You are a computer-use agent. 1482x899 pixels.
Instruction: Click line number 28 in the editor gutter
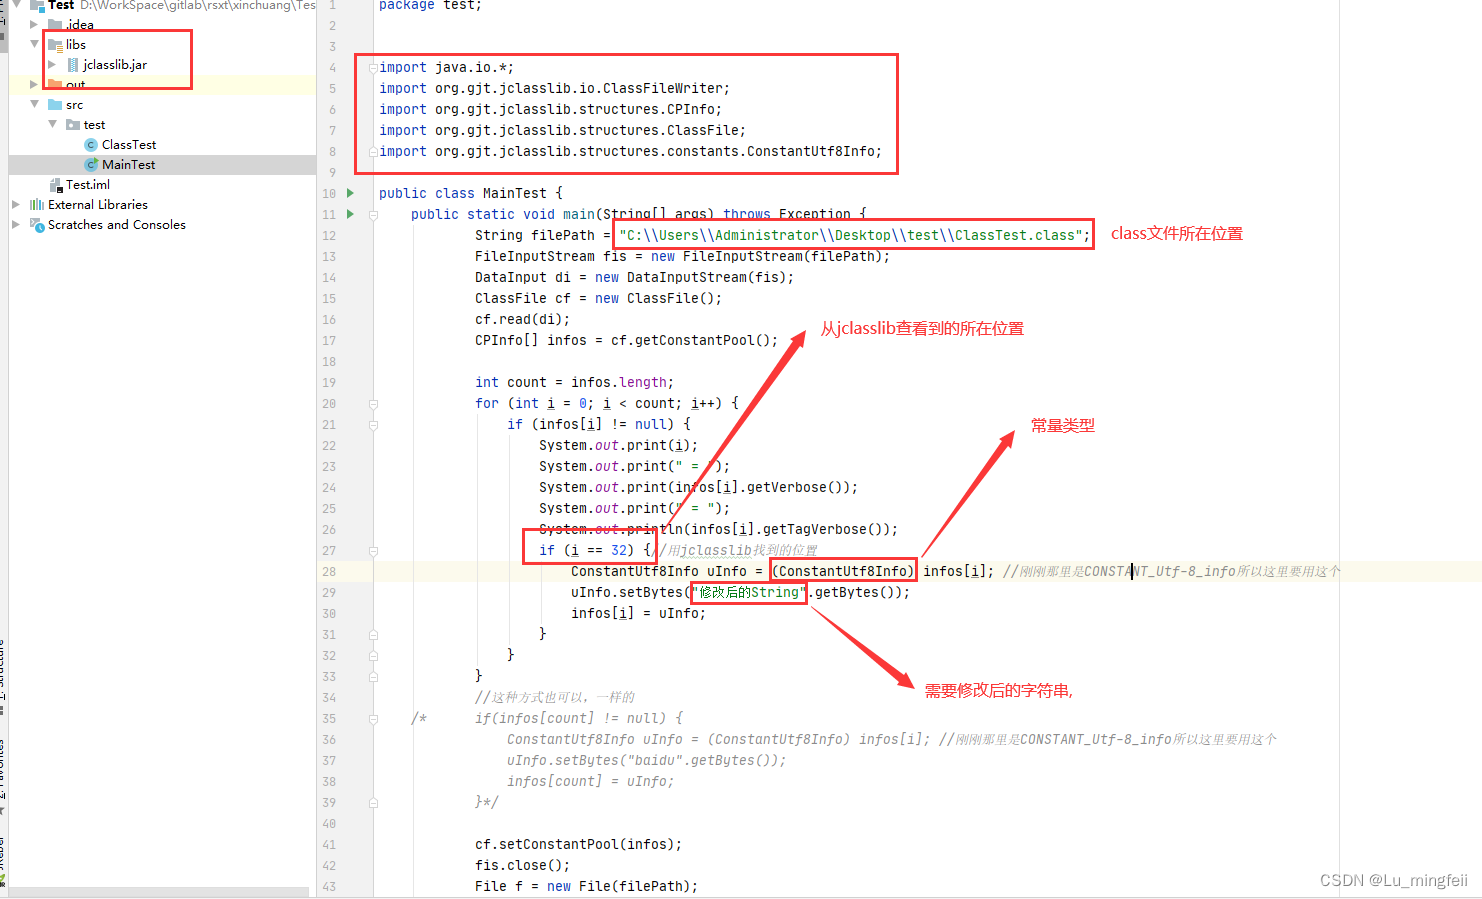click(329, 570)
